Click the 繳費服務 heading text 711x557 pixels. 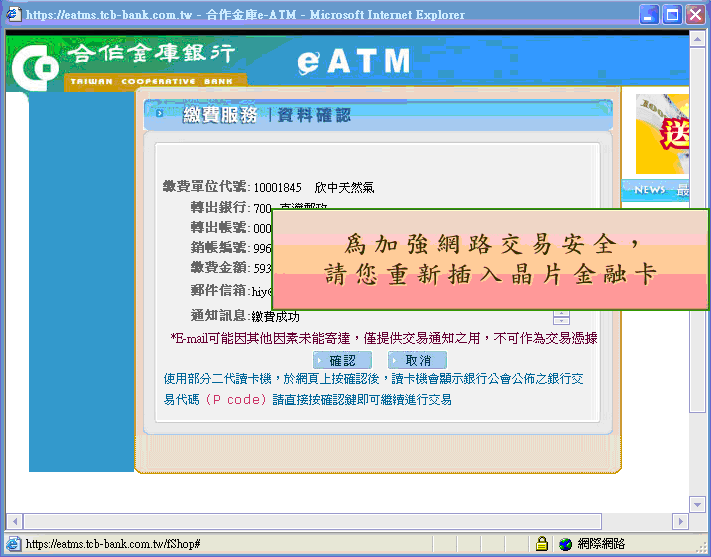pyautogui.click(x=220, y=115)
